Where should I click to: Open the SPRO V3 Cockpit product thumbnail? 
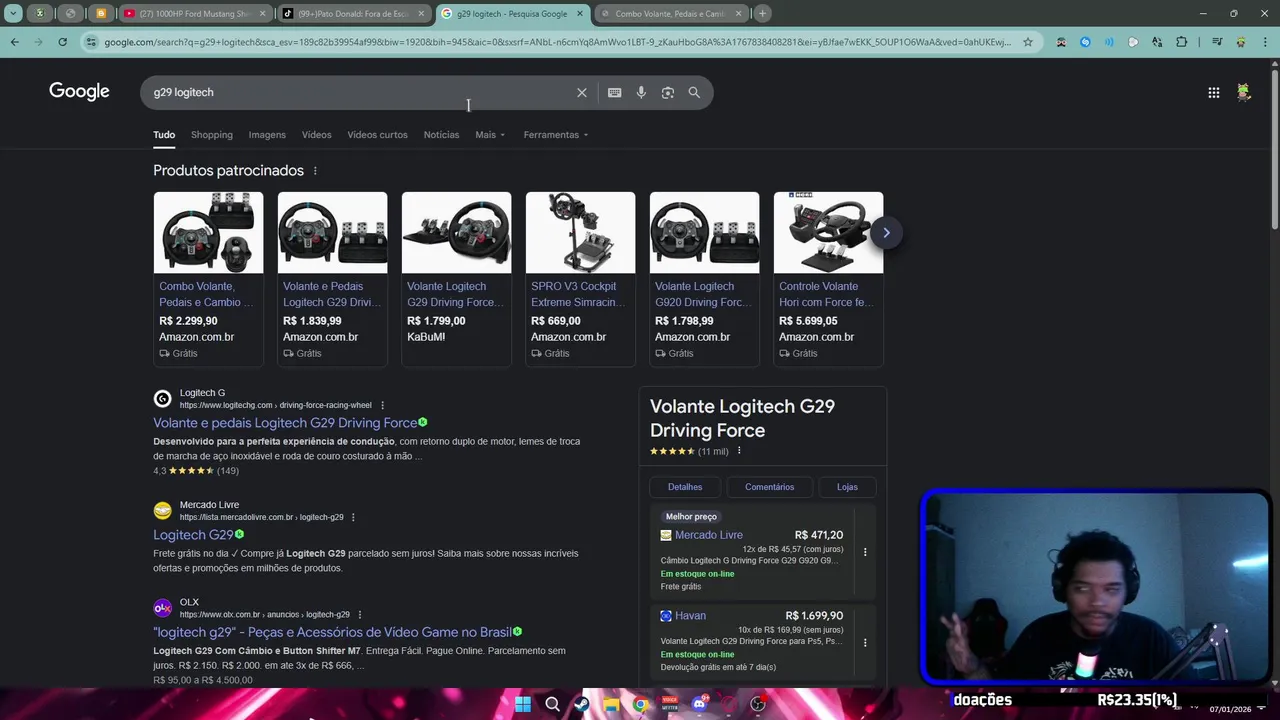[580, 233]
